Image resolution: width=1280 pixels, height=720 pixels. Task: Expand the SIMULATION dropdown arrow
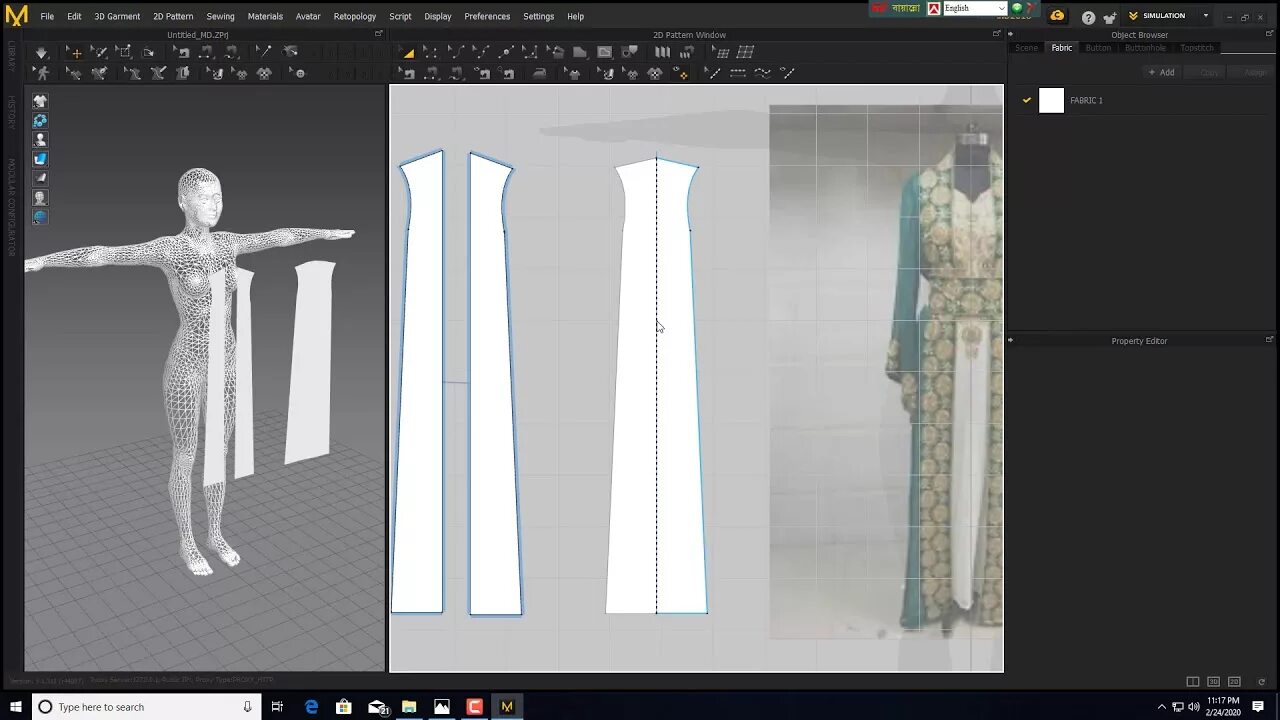click(x=1206, y=15)
